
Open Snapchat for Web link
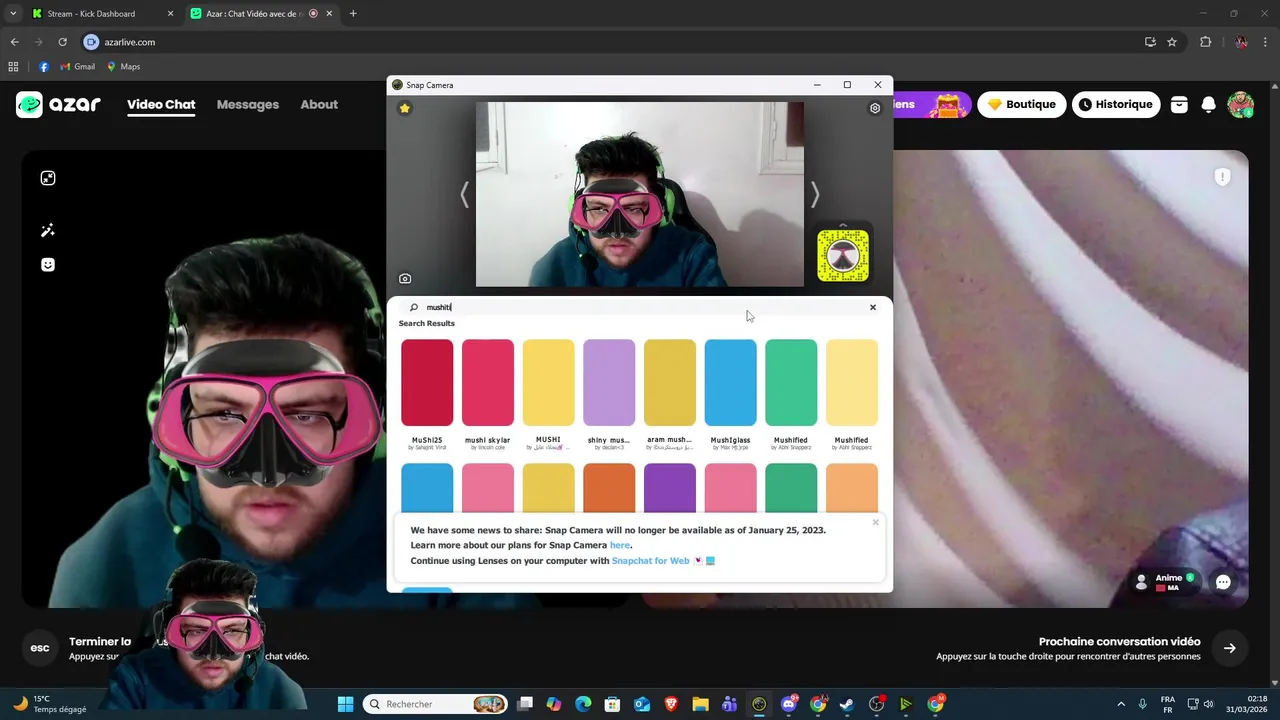pyautogui.click(x=650, y=561)
